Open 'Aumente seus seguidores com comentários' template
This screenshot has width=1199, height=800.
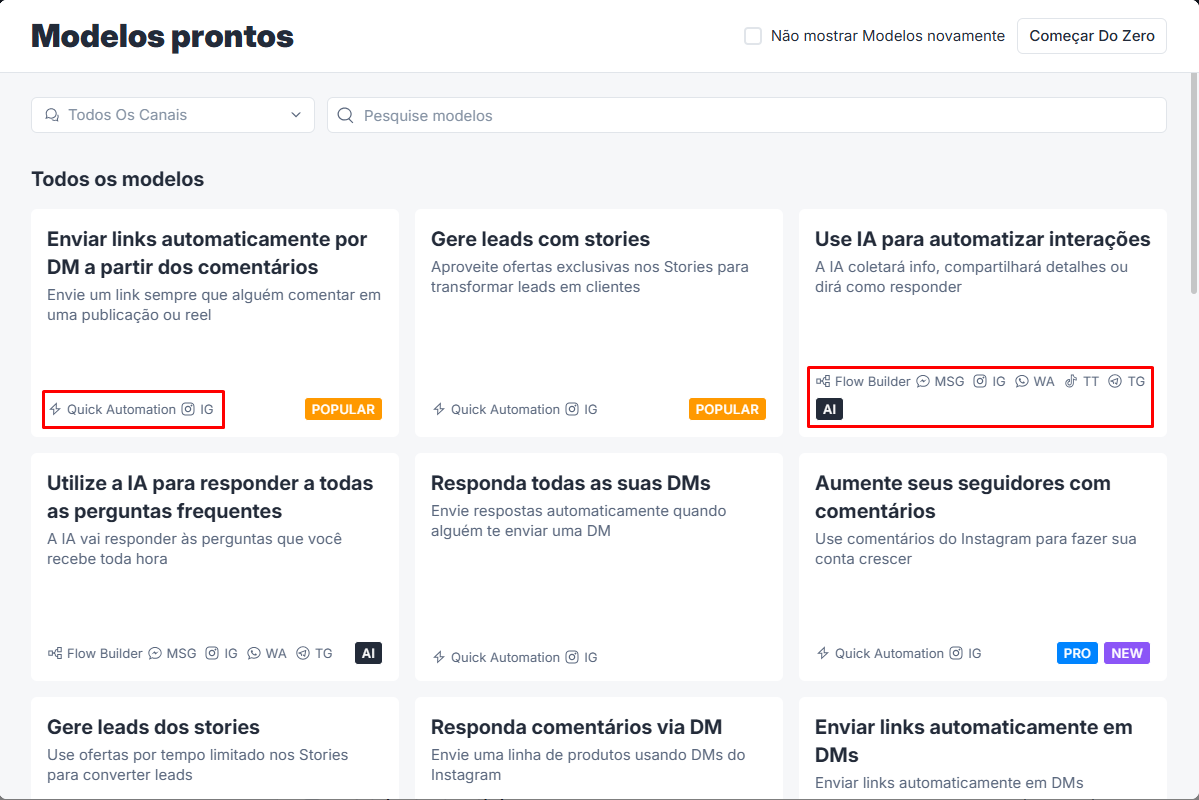pos(983,567)
